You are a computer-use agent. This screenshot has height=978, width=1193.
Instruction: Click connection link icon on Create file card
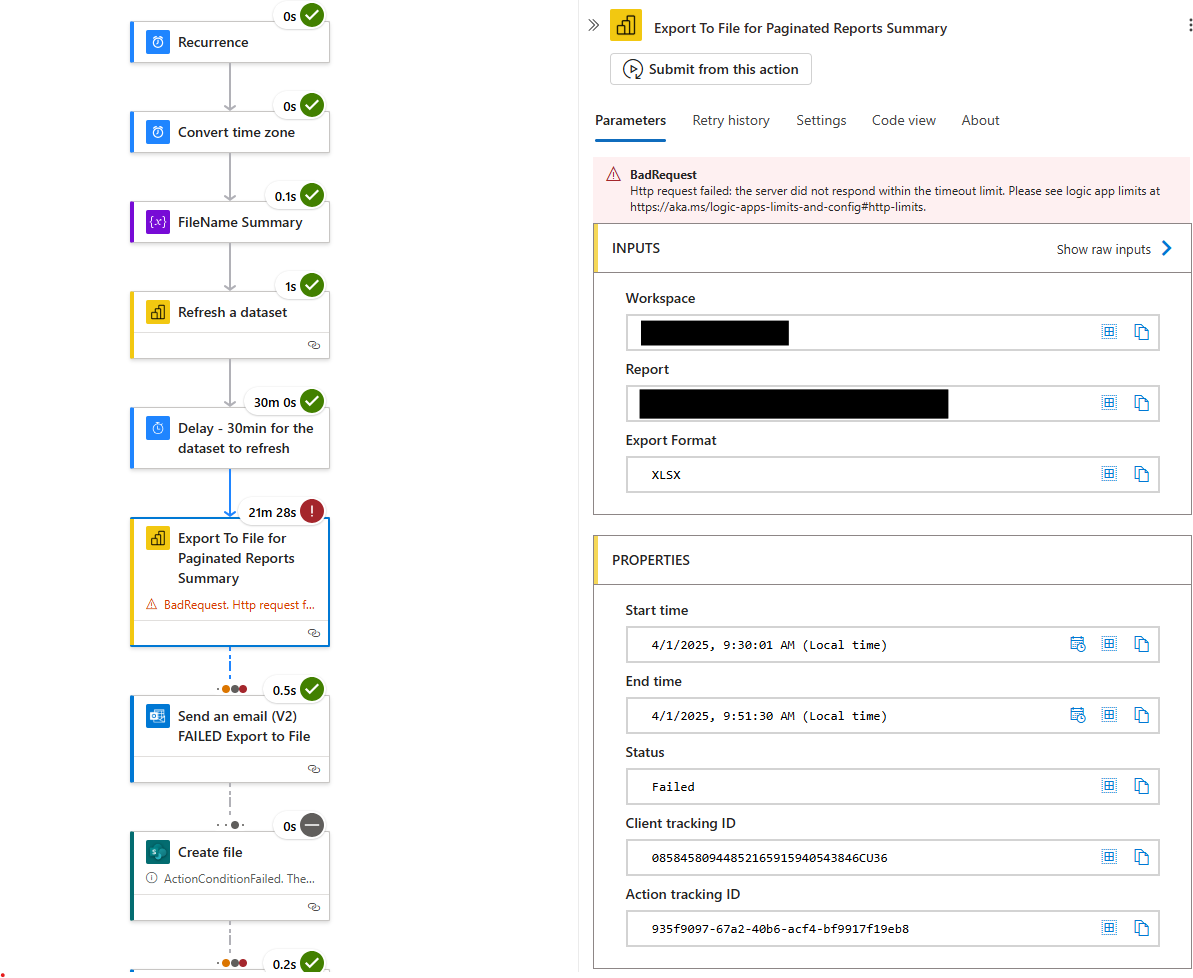coord(313,906)
